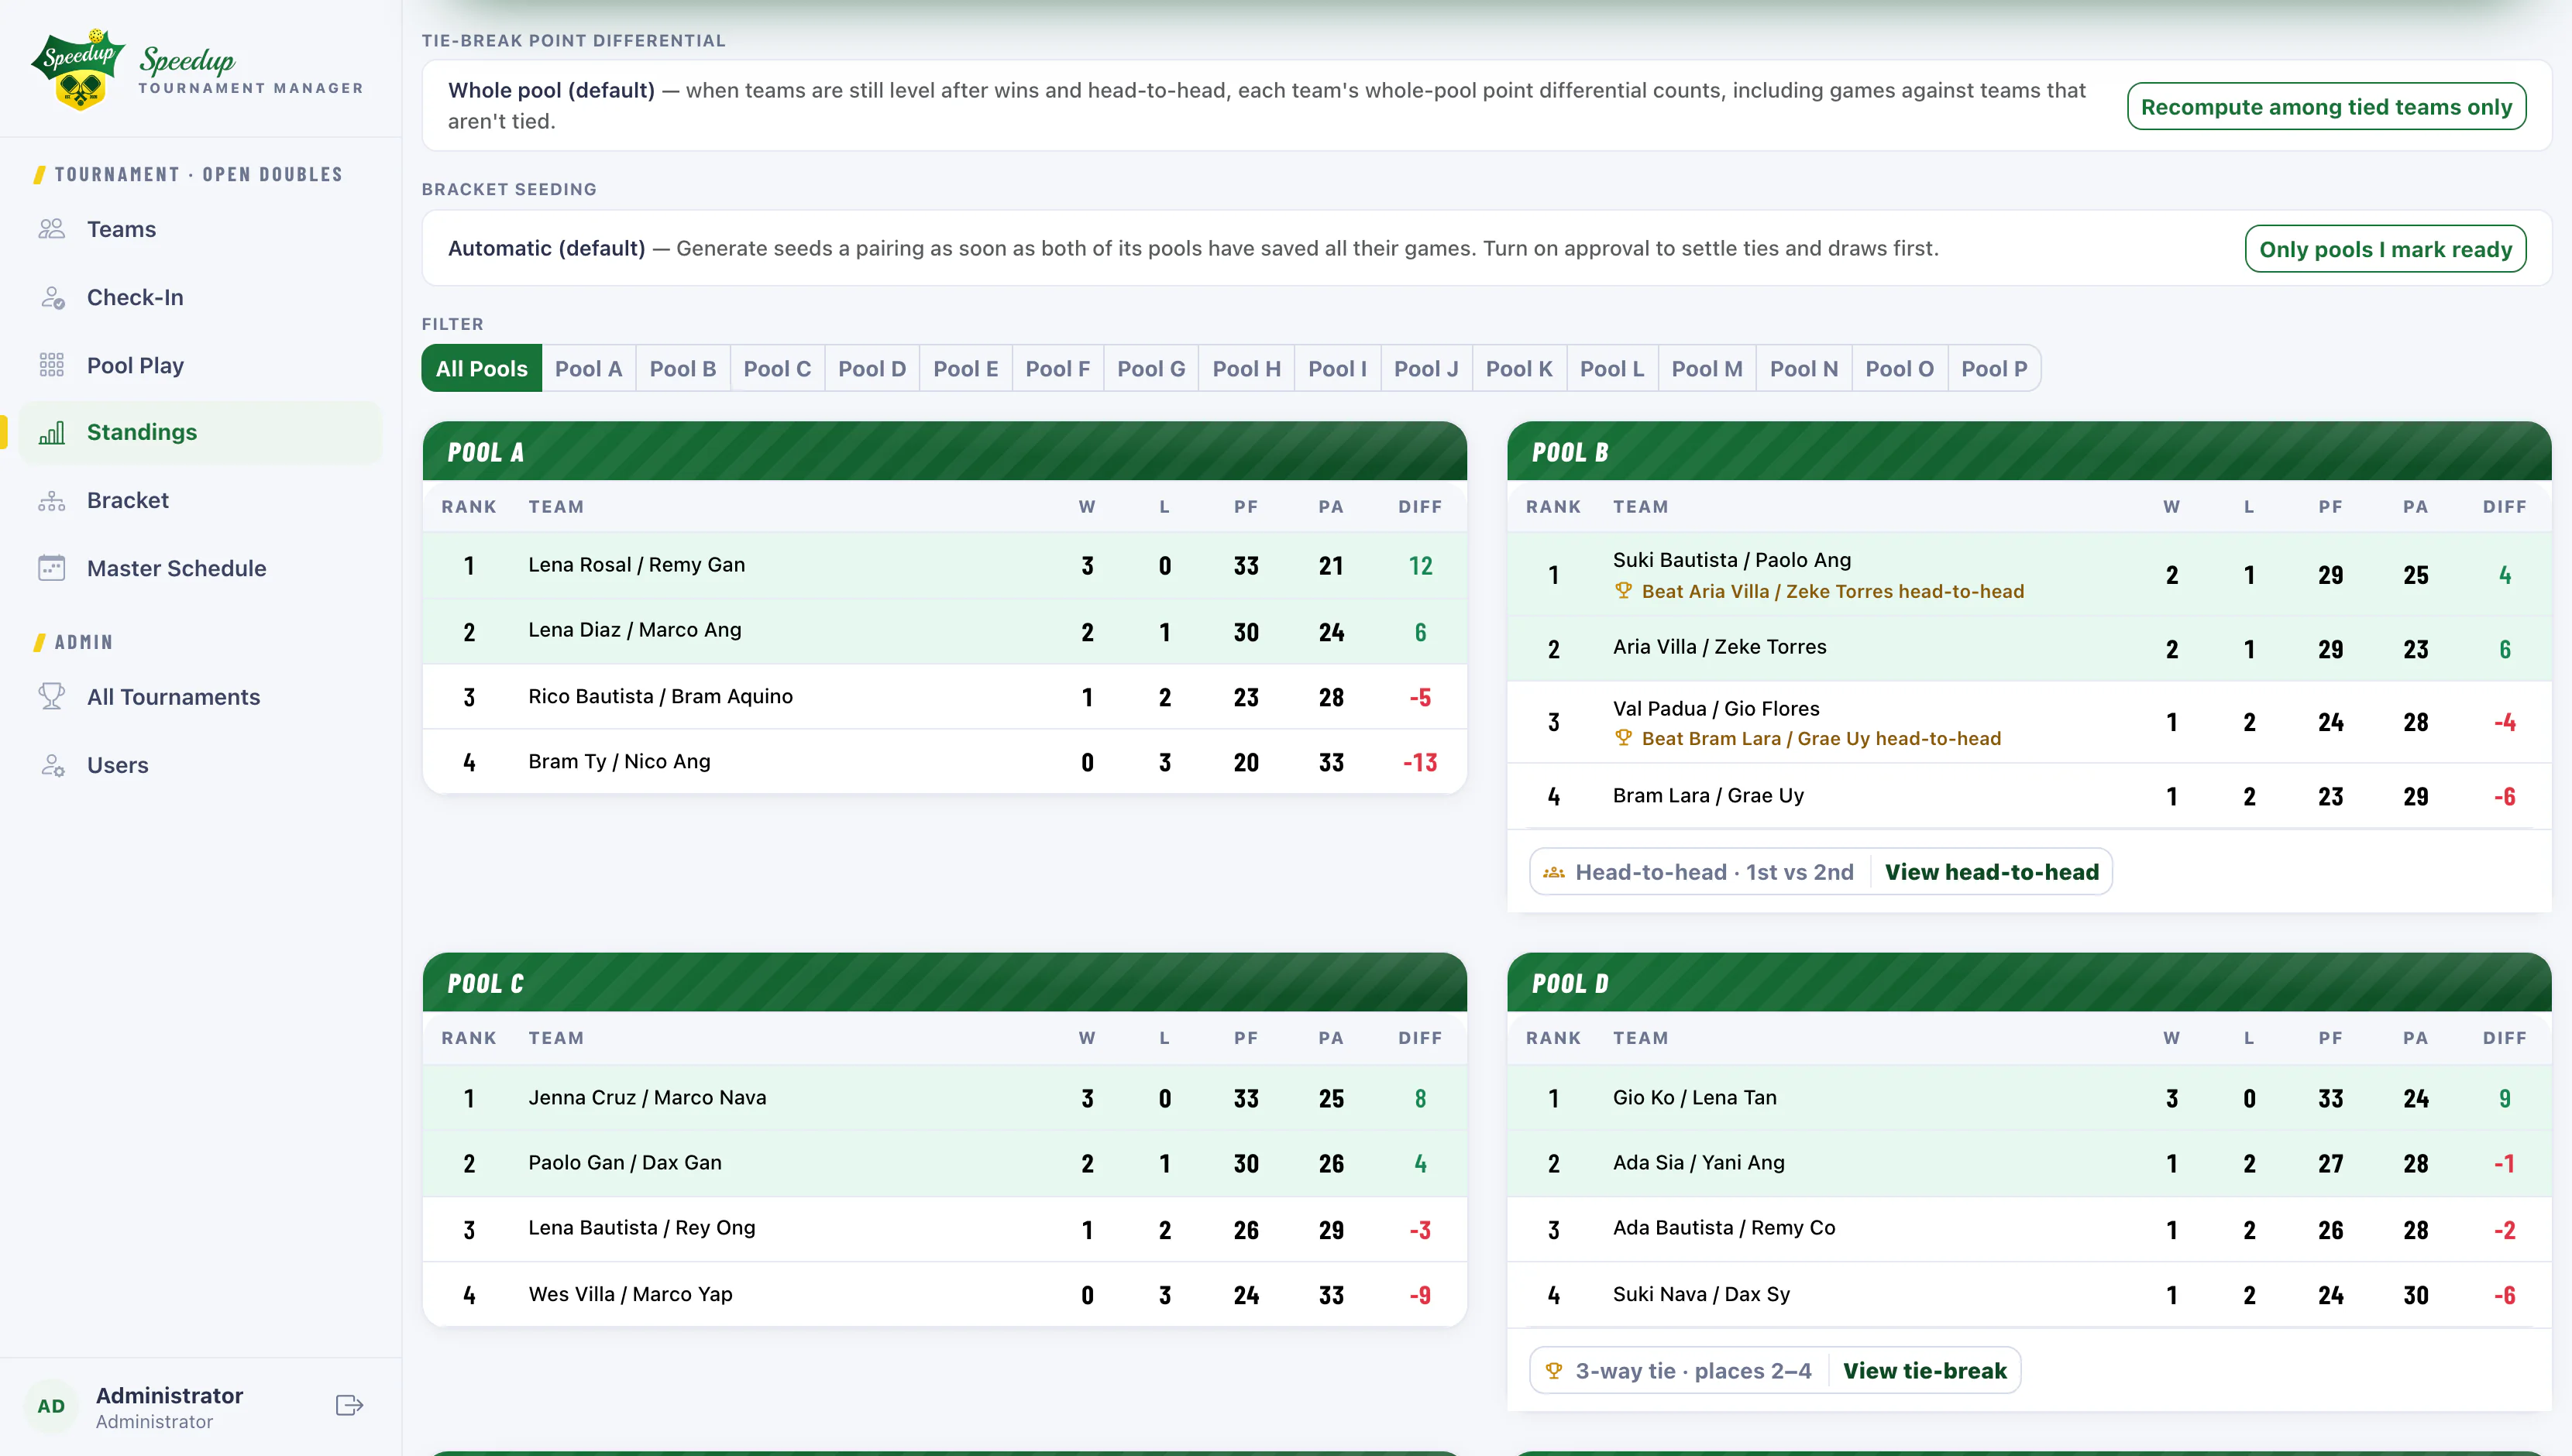
Task: Click the Speedup pickleball logo
Action: pos(78,68)
